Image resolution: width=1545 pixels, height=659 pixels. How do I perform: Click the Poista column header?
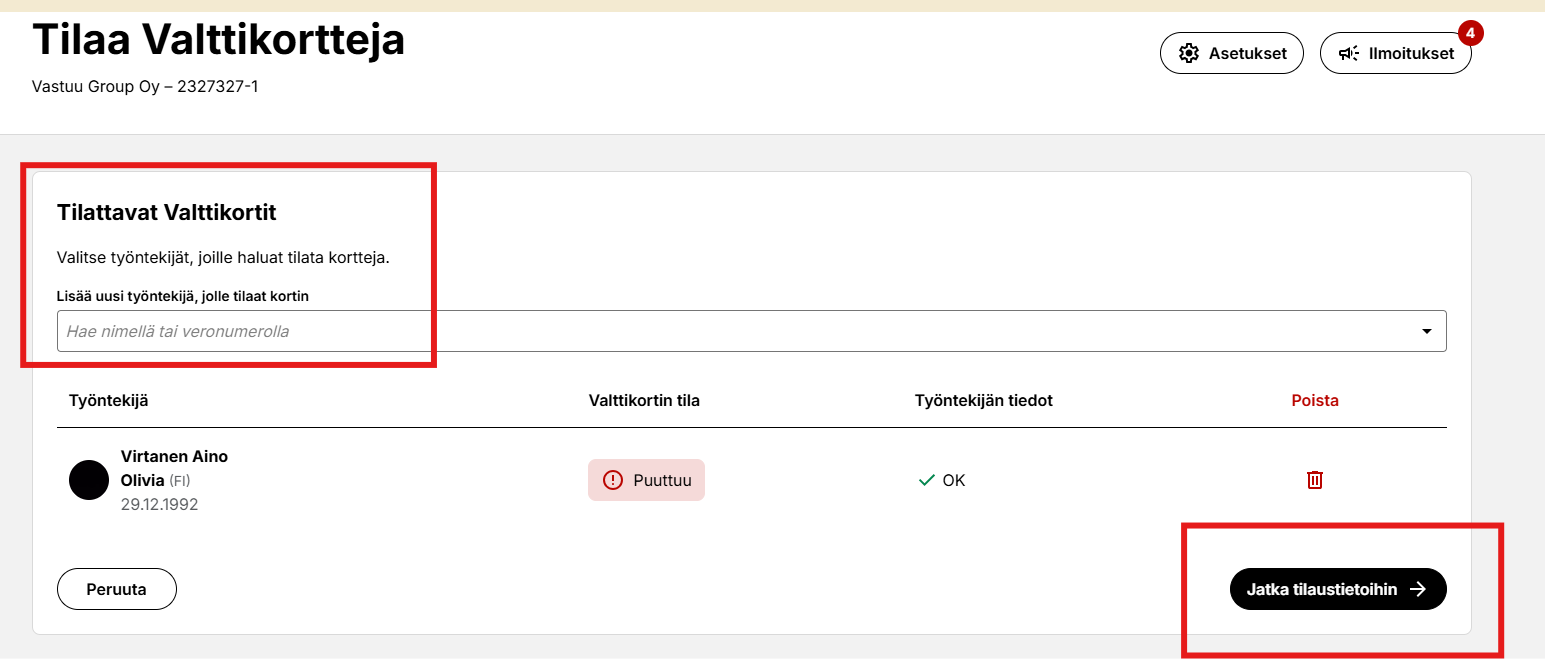click(1315, 400)
